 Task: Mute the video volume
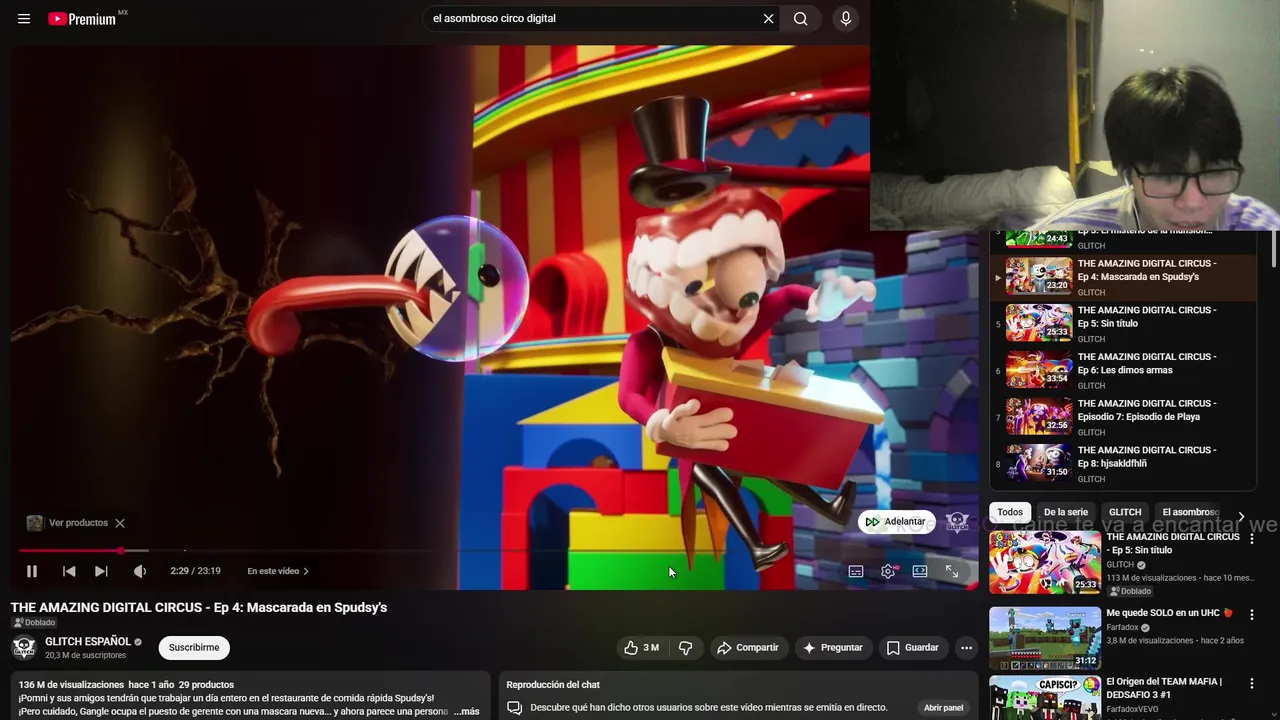(x=140, y=571)
